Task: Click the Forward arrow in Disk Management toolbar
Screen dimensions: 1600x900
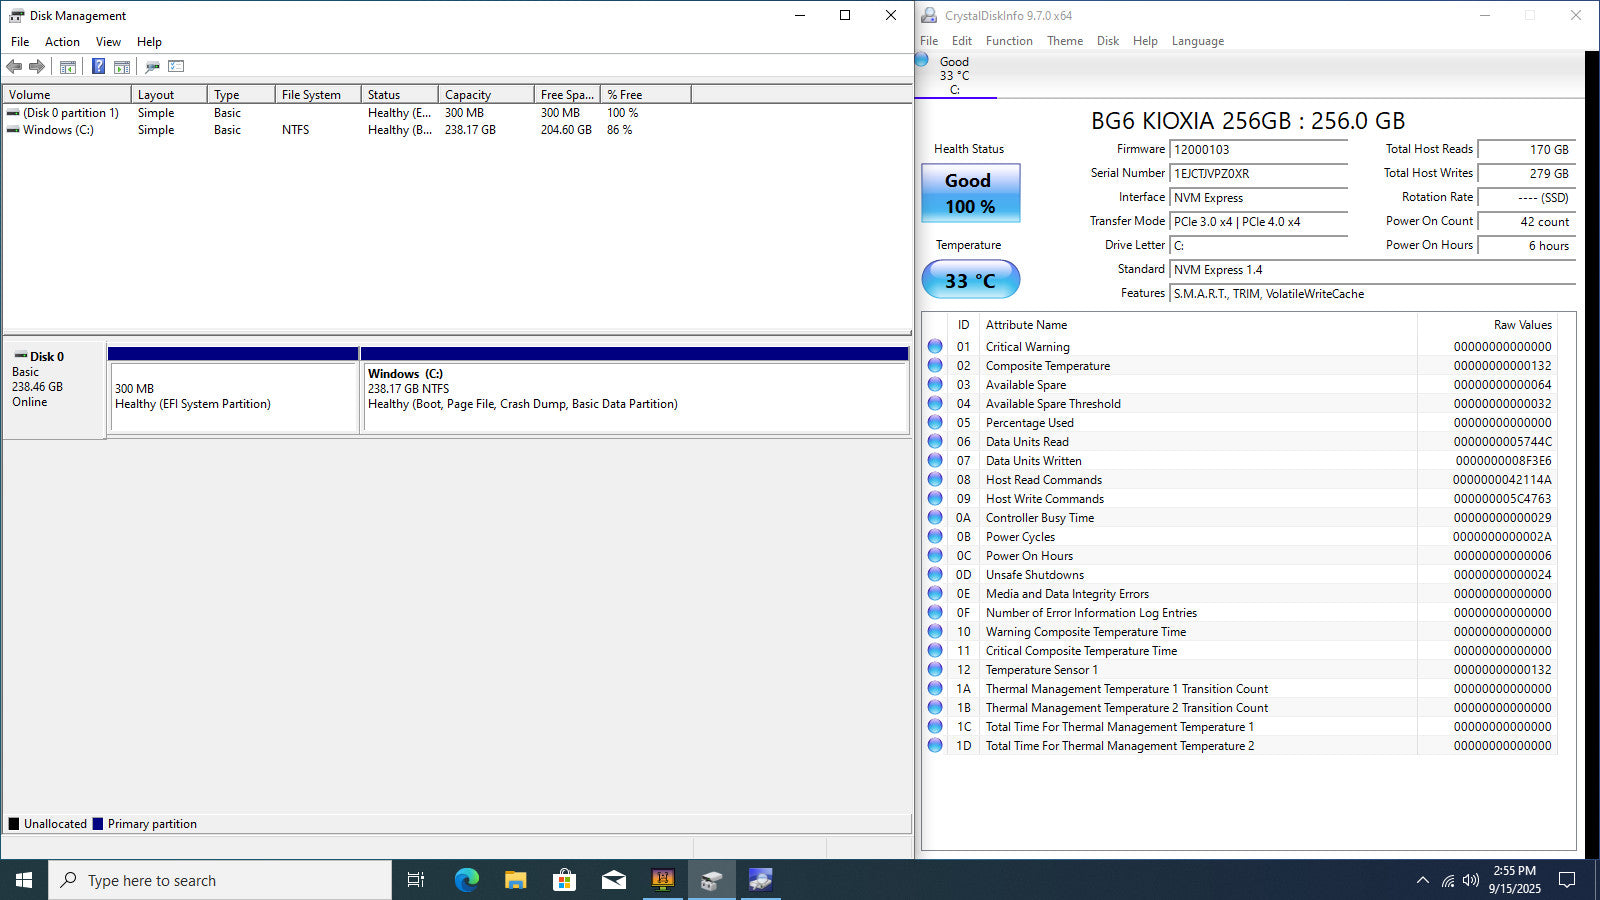Action: pos(37,67)
